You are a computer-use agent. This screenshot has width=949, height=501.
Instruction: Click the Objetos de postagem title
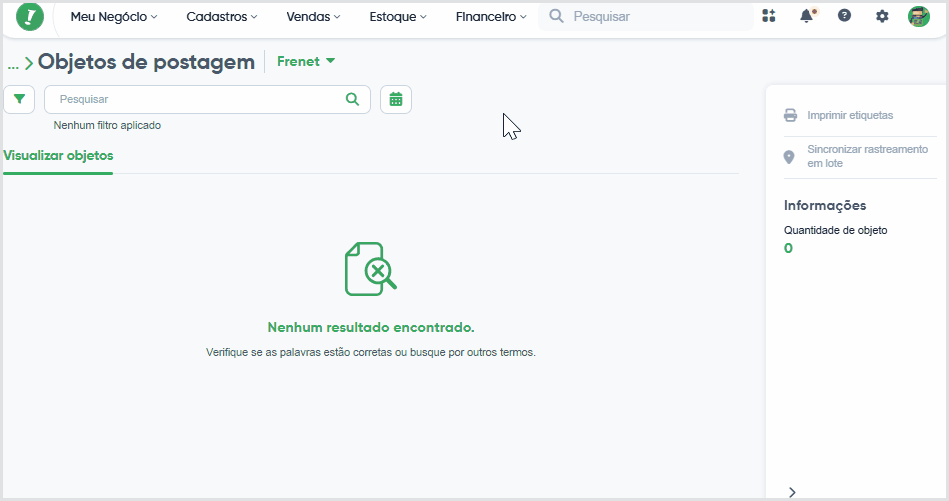146,62
